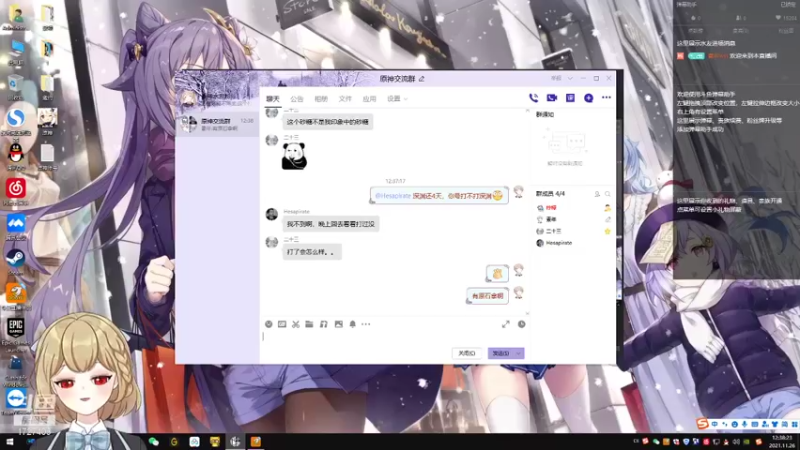Search group members with the magnifier icon
Viewport: 800px width, 450px height.
pos(608,194)
